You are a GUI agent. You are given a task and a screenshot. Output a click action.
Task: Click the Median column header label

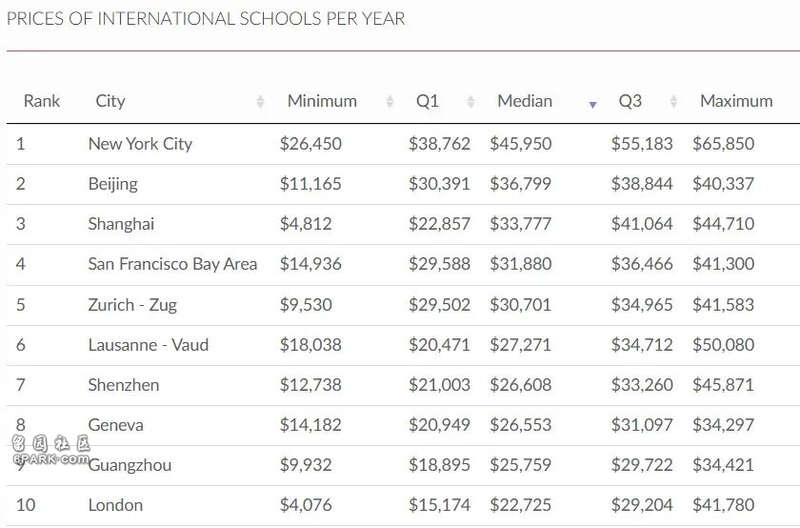coord(525,101)
